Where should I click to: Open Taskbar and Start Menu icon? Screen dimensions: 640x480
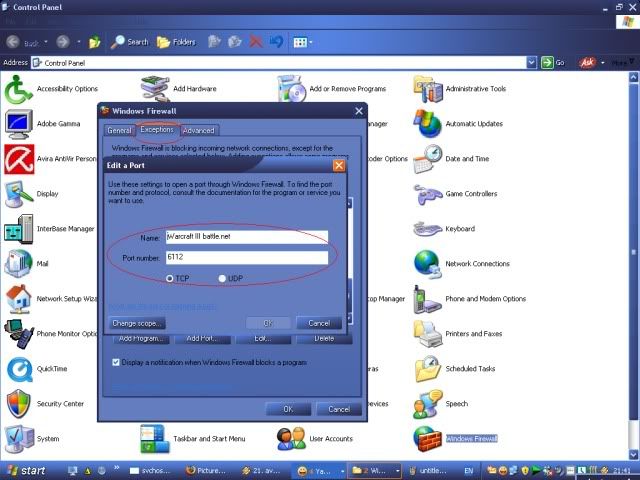[x=155, y=439]
